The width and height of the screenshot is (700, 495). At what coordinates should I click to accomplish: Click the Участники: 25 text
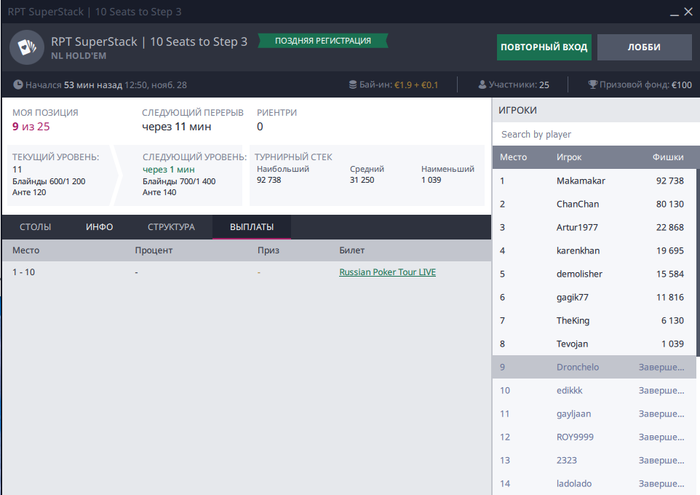pyautogui.click(x=519, y=84)
